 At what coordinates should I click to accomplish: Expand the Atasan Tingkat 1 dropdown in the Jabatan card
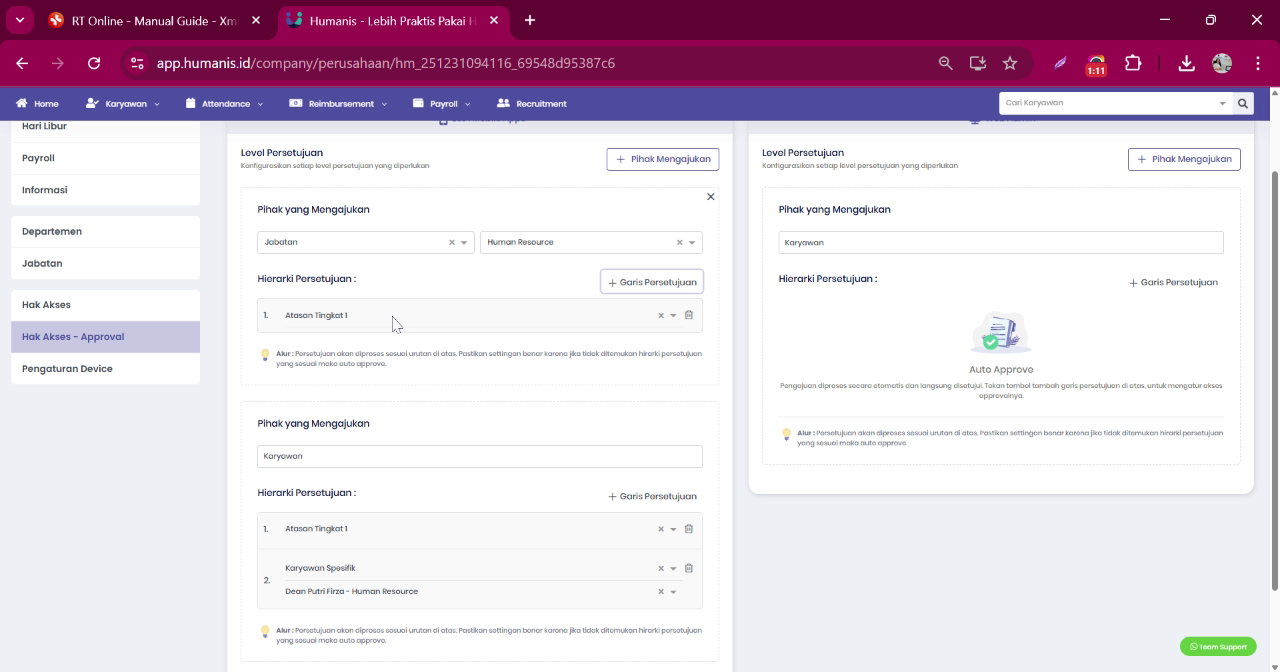point(673,315)
